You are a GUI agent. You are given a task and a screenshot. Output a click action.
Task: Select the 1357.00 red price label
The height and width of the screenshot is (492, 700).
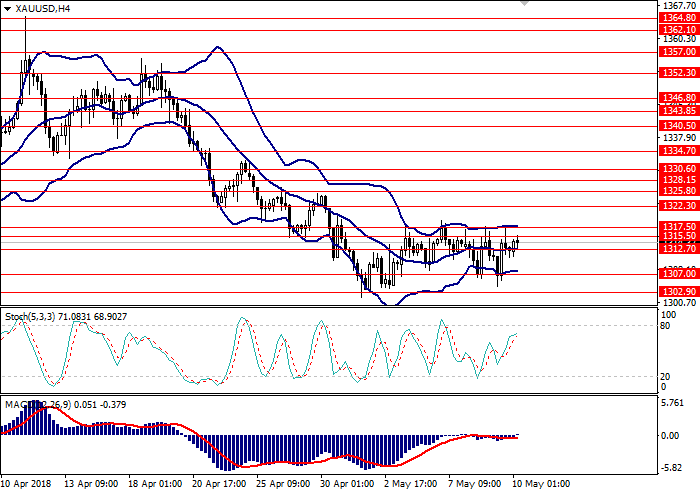(x=678, y=51)
